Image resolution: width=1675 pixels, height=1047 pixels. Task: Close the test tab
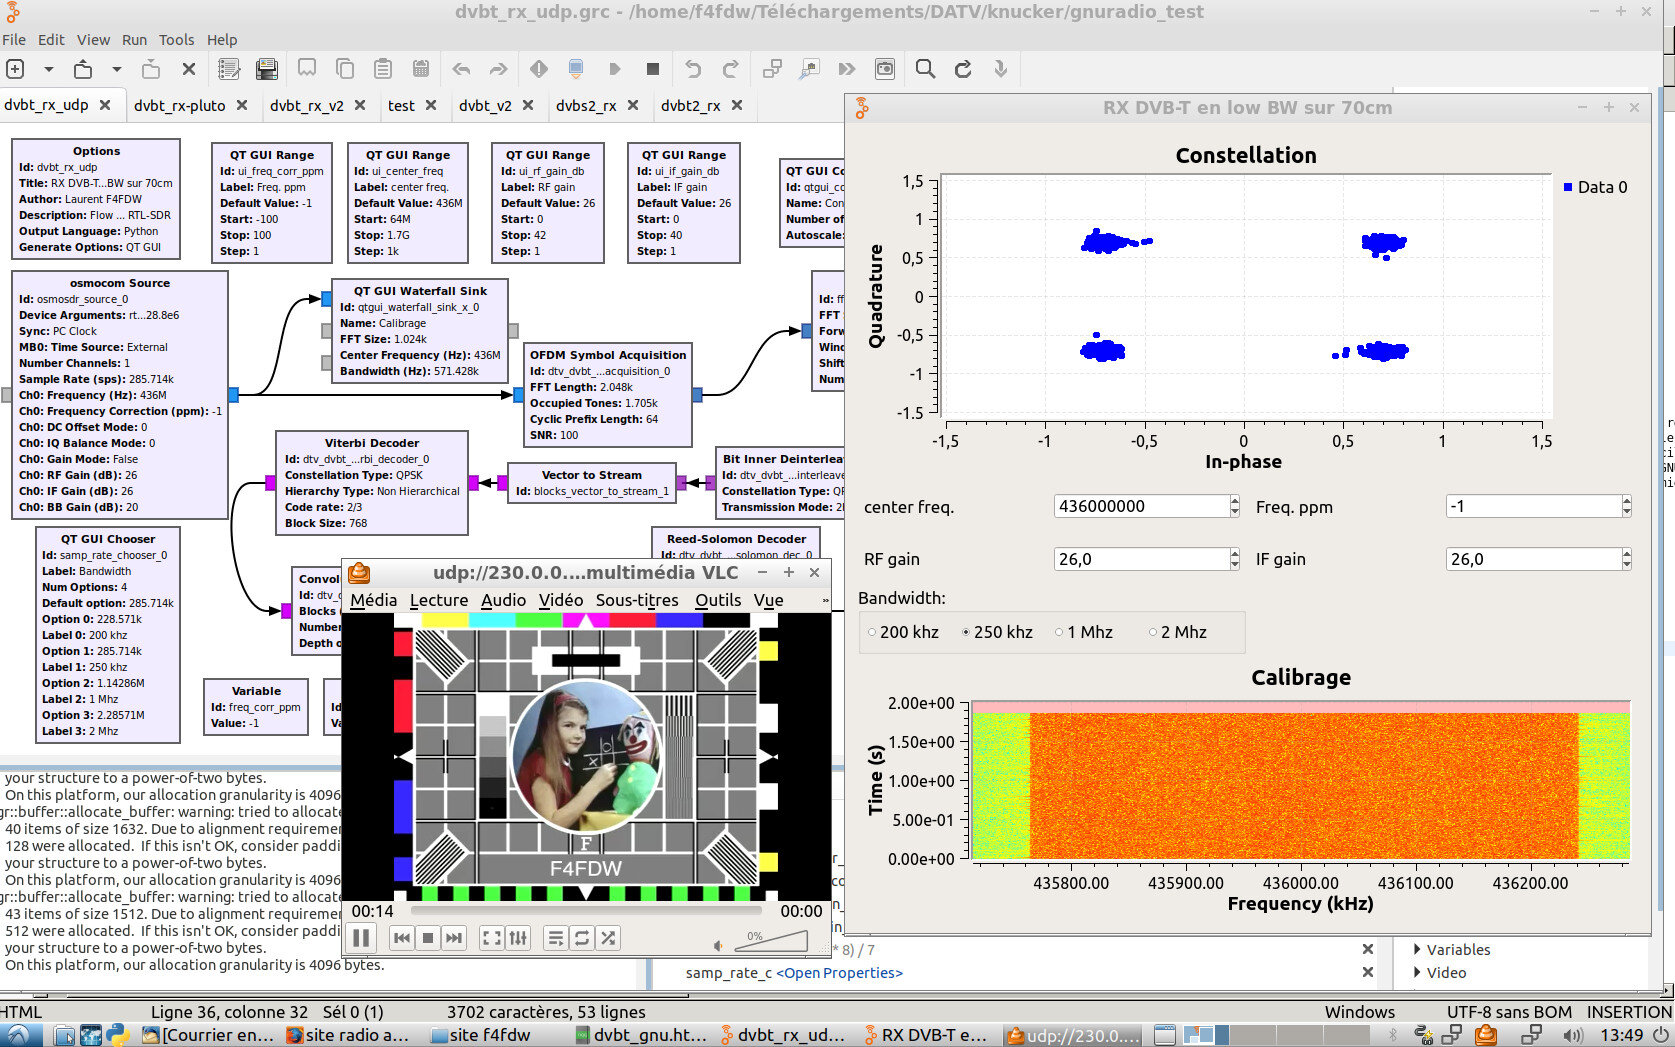click(x=431, y=105)
